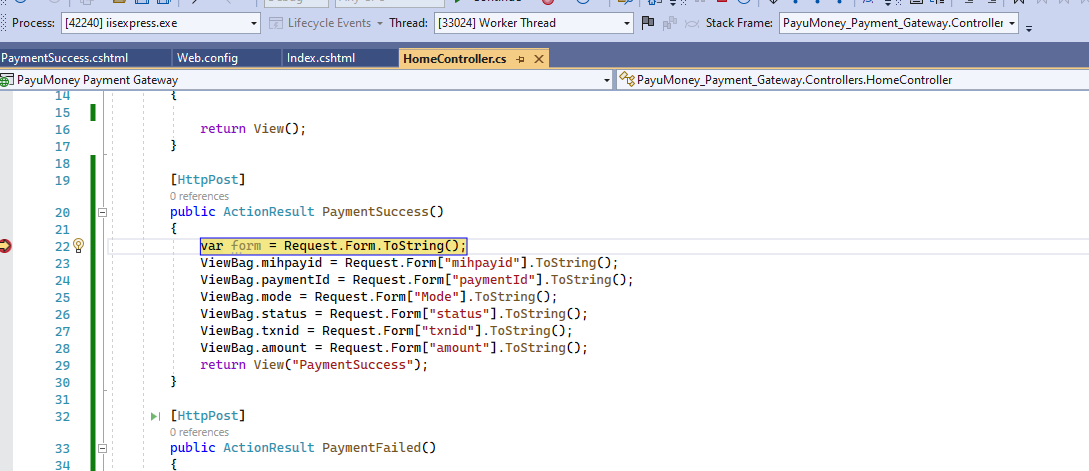Click the Process label's toolbar grip handle
This screenshot has width=1089, height=471.
pyautogui.click(x=4, y=23)
